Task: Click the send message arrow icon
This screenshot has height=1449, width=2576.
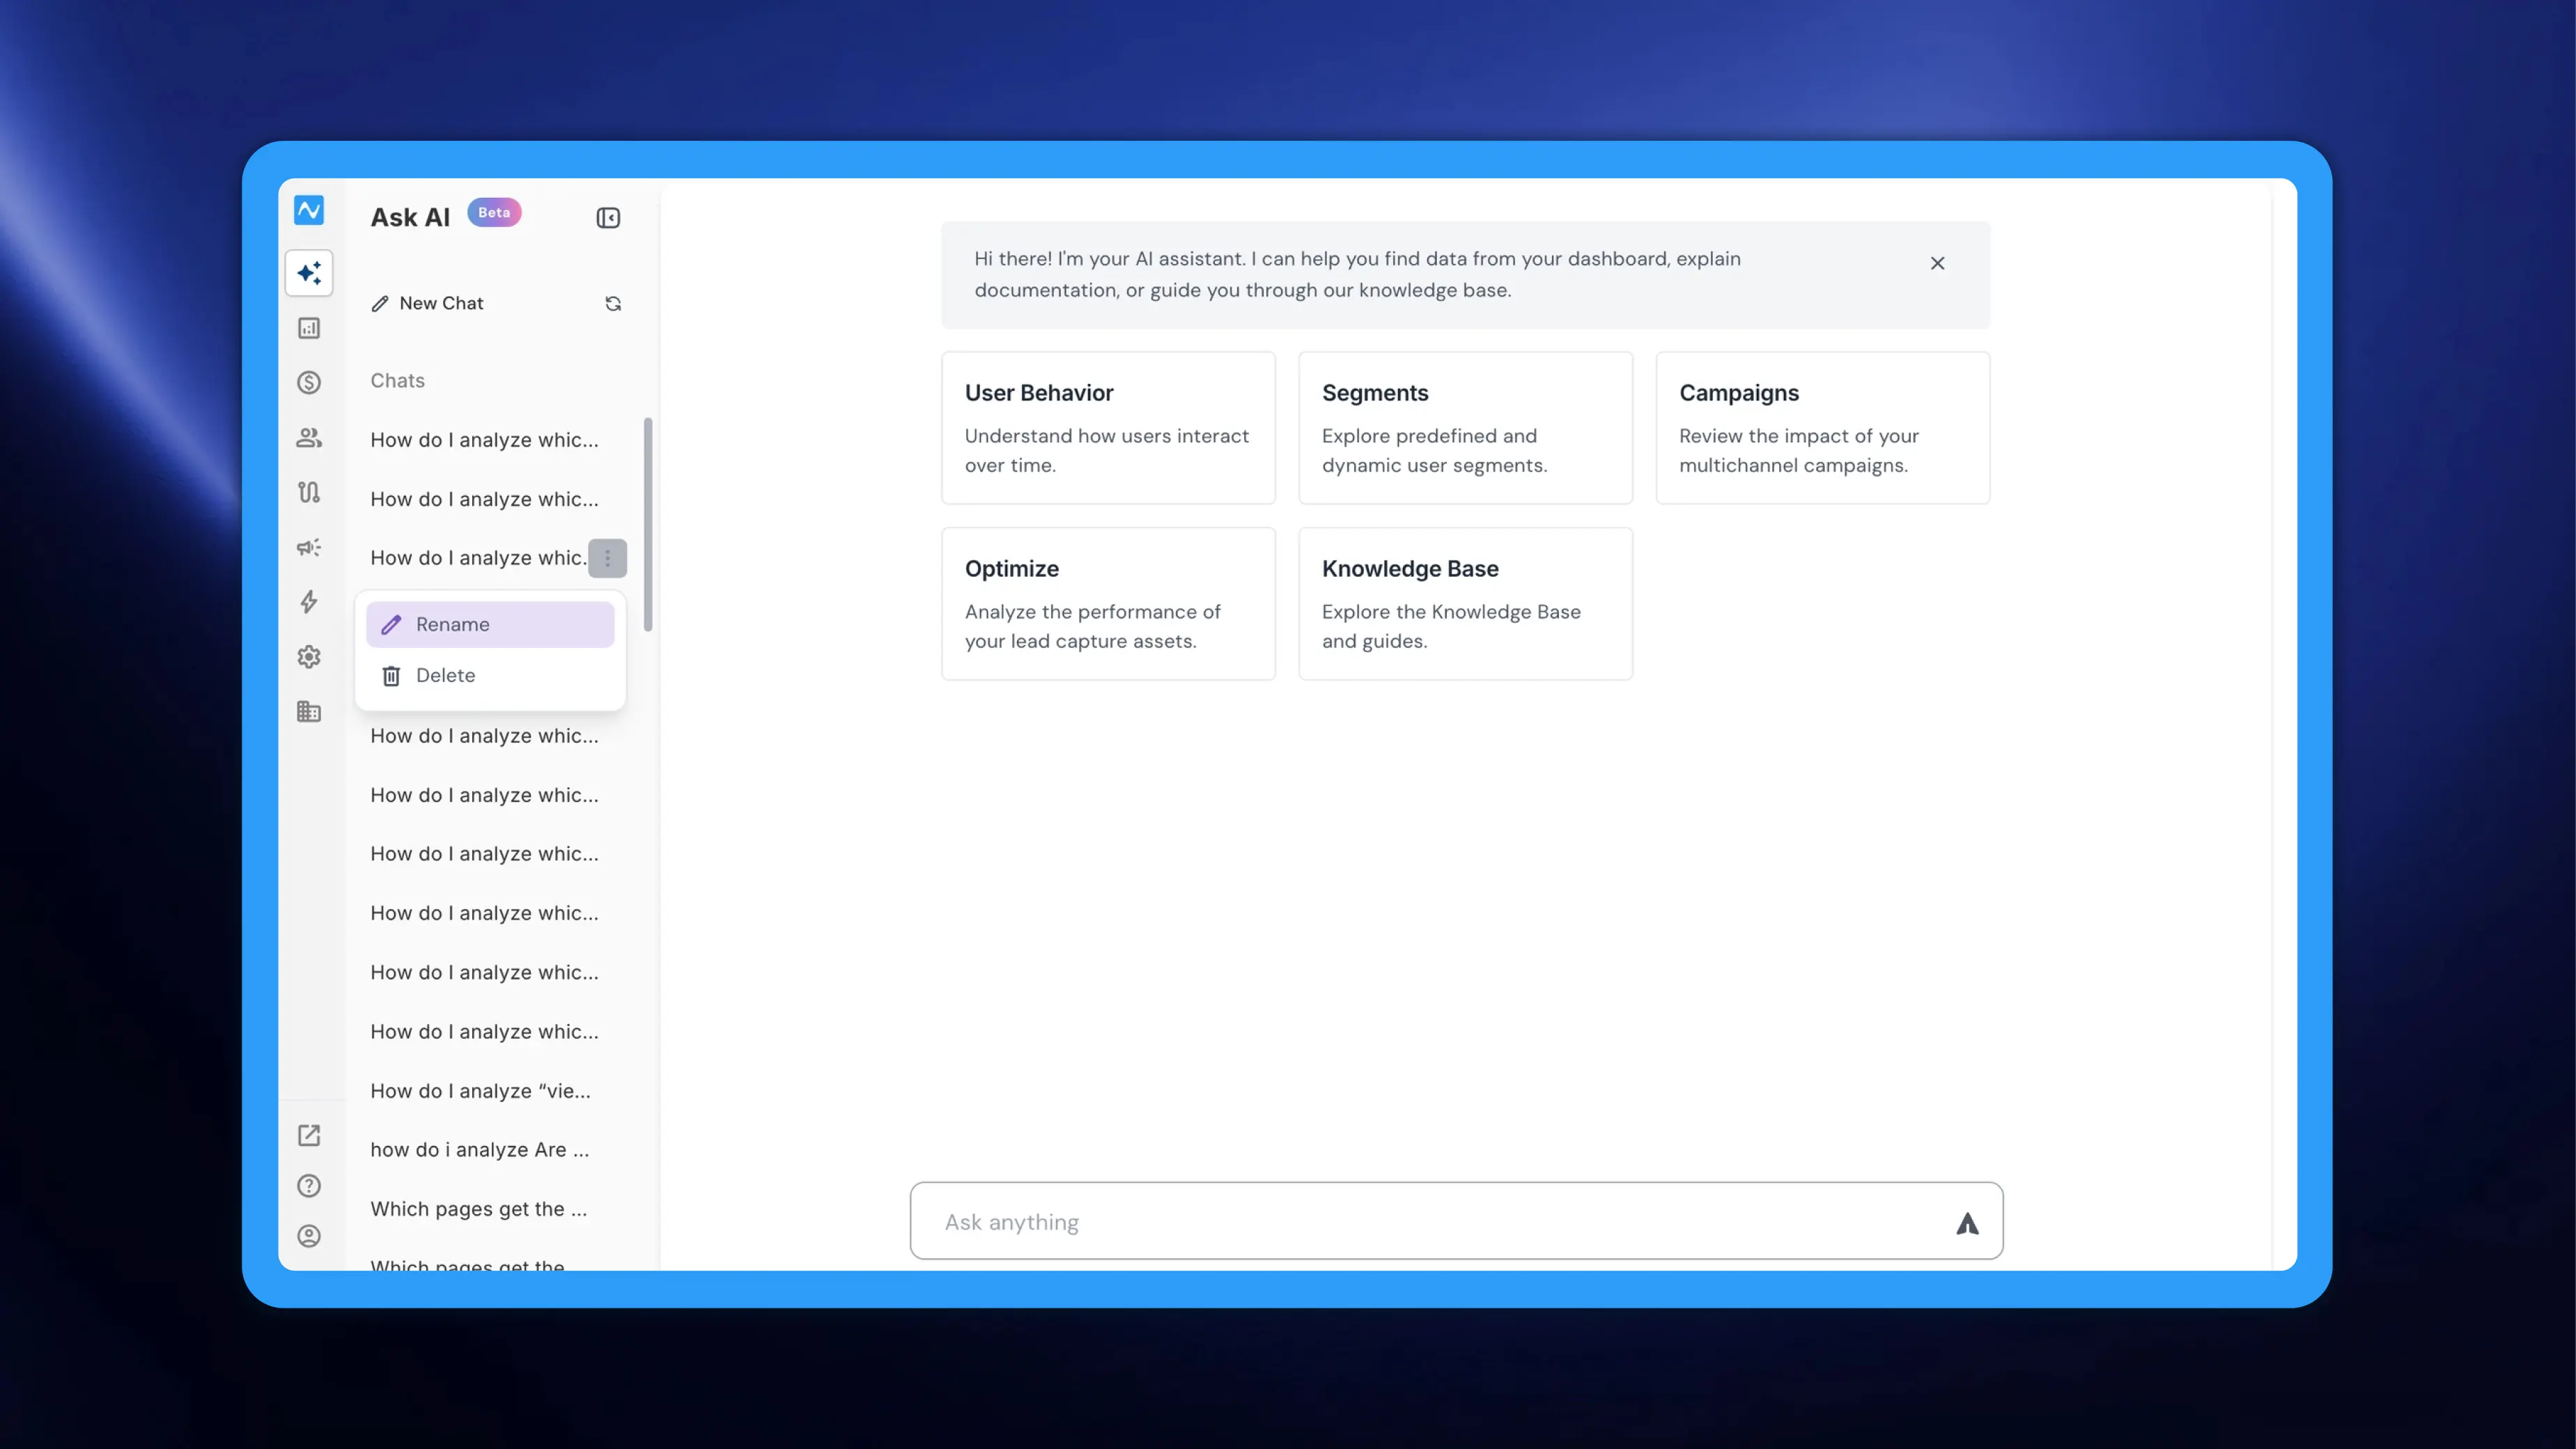Action: [1967, 1223]
